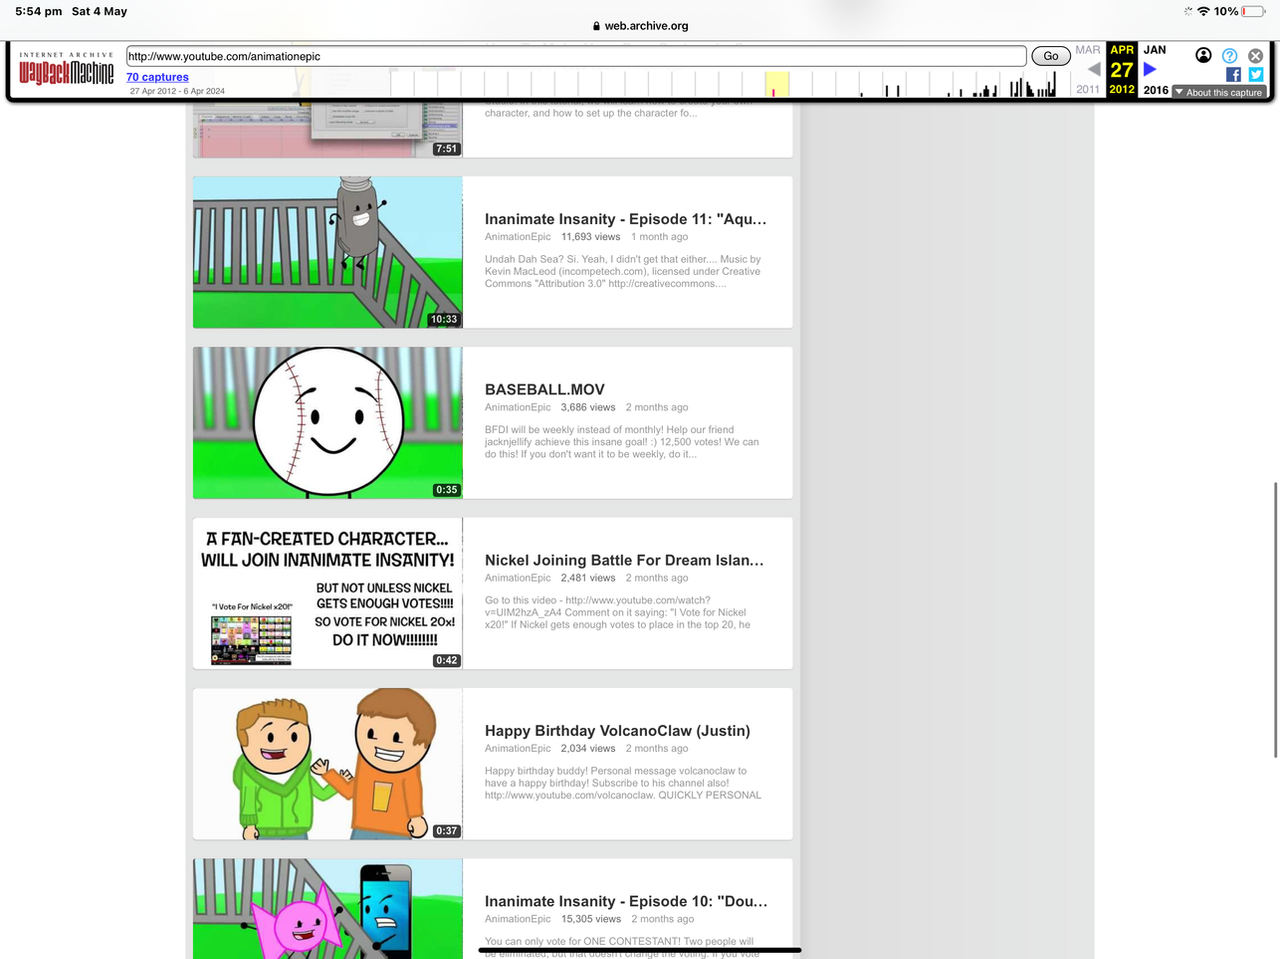Click the archived URL input field
Viewport: 1280px width, 959px height.
point(576,56)
